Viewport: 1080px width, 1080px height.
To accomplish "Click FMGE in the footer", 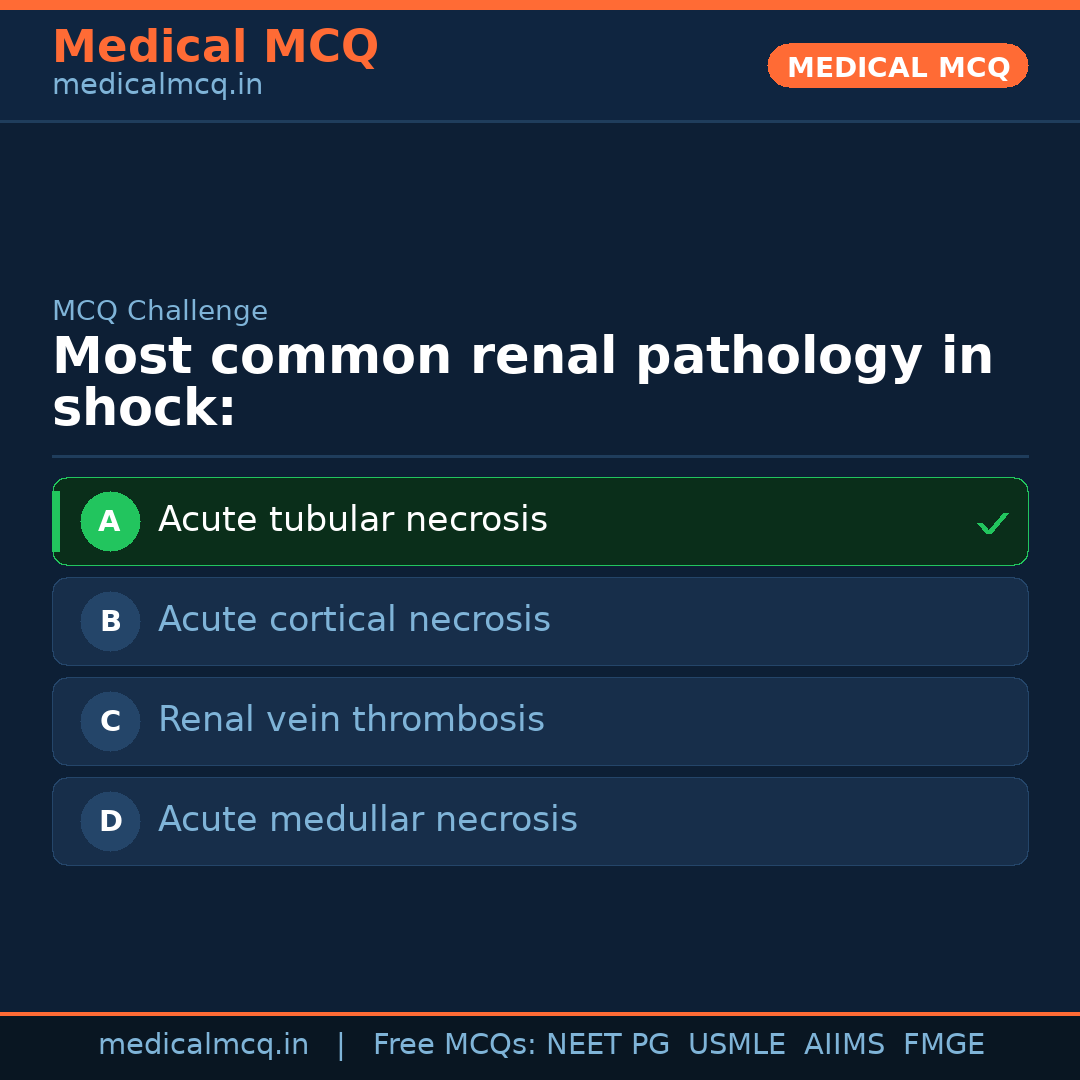I will pos(943,1045).
